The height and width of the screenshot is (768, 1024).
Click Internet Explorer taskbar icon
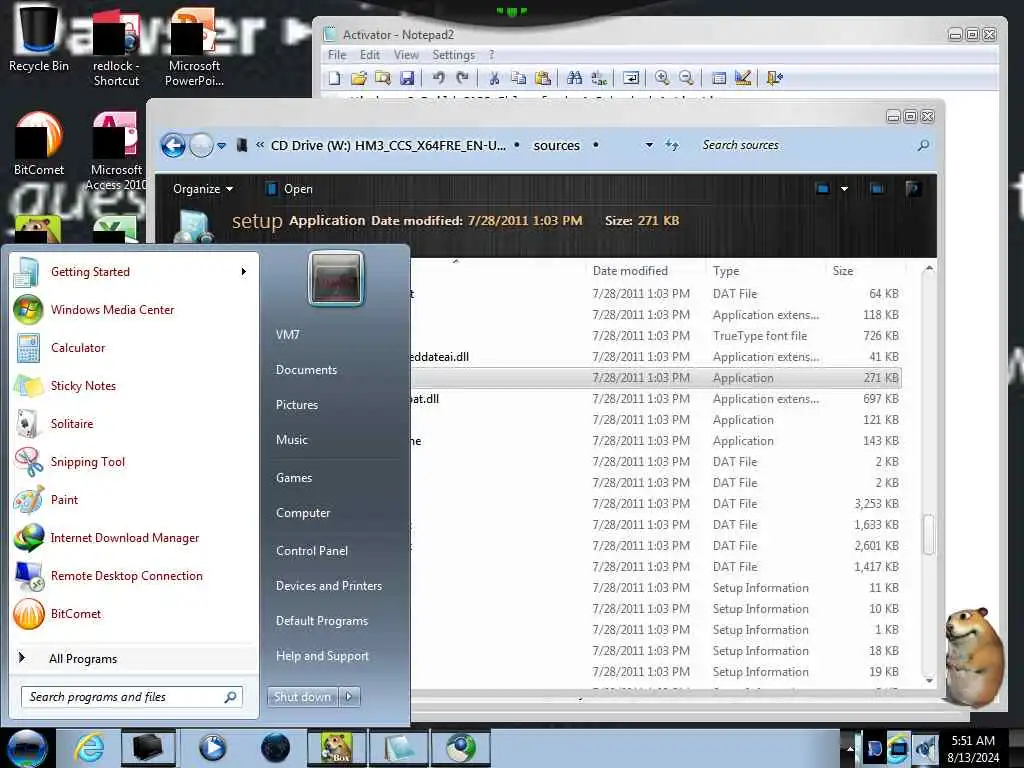pyautogui.click(x=89, y=748)
